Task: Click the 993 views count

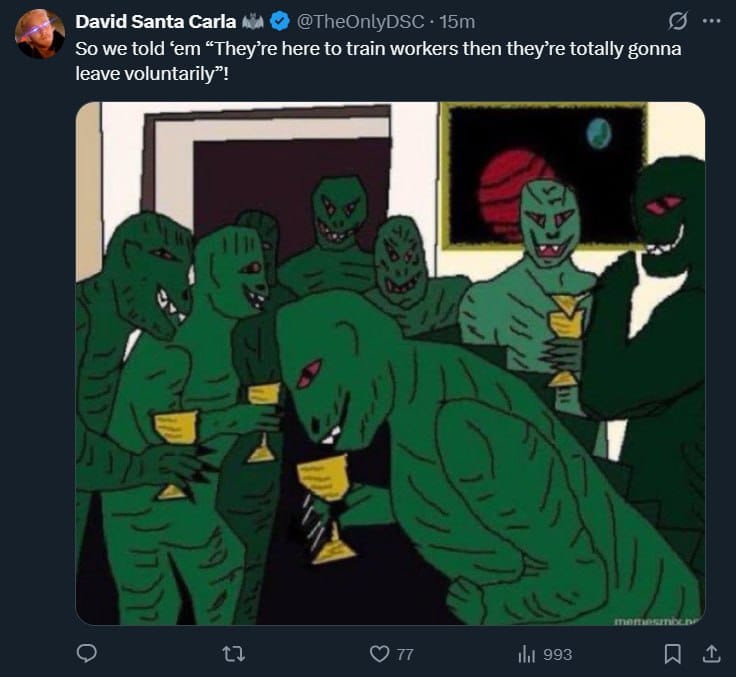Action: click(x=557, y=654)
